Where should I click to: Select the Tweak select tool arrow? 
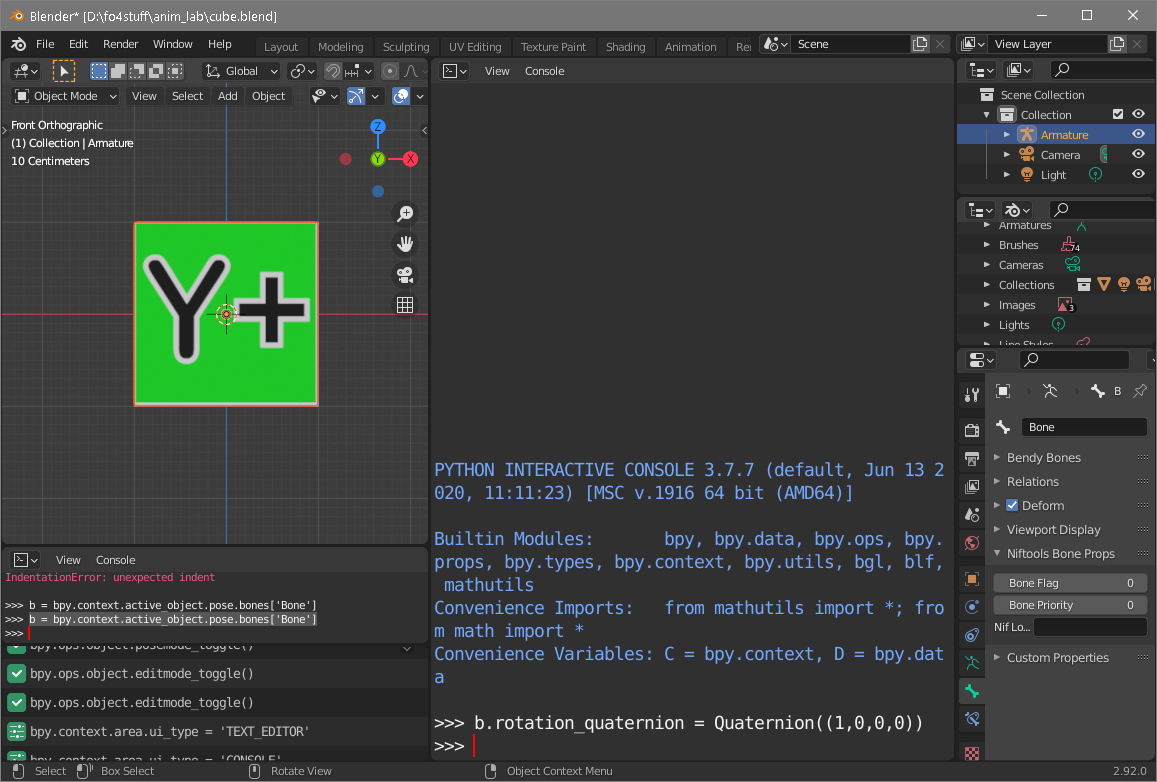click(x=63, y=71)
